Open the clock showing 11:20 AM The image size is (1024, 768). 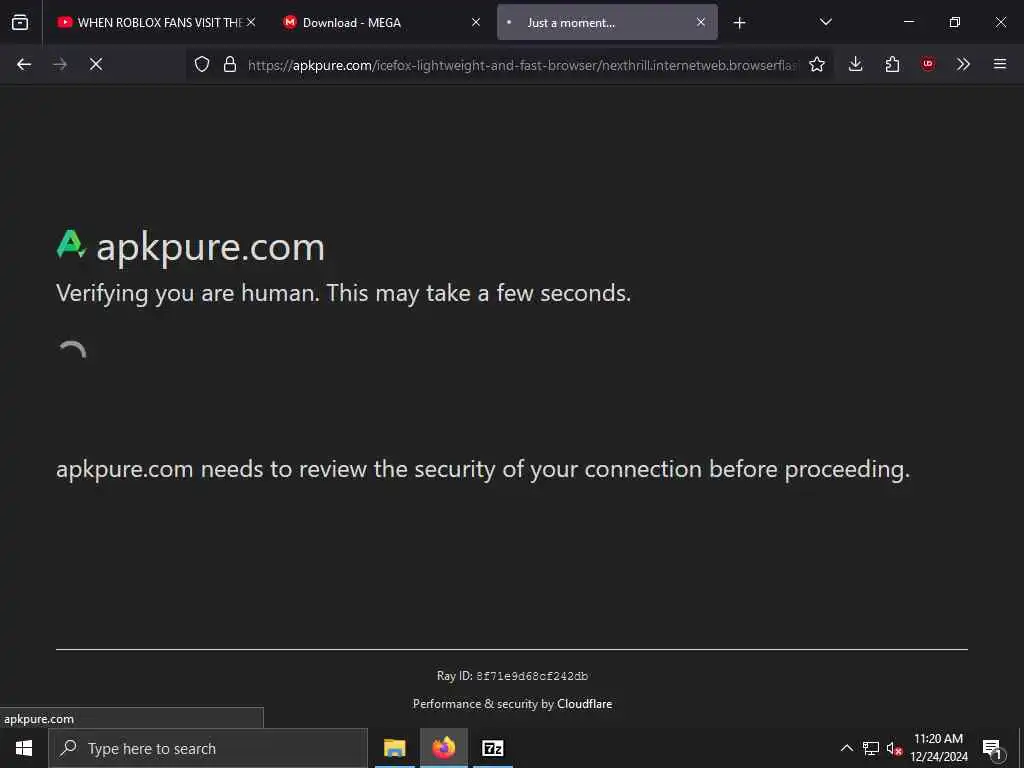[x=938, y=748]
